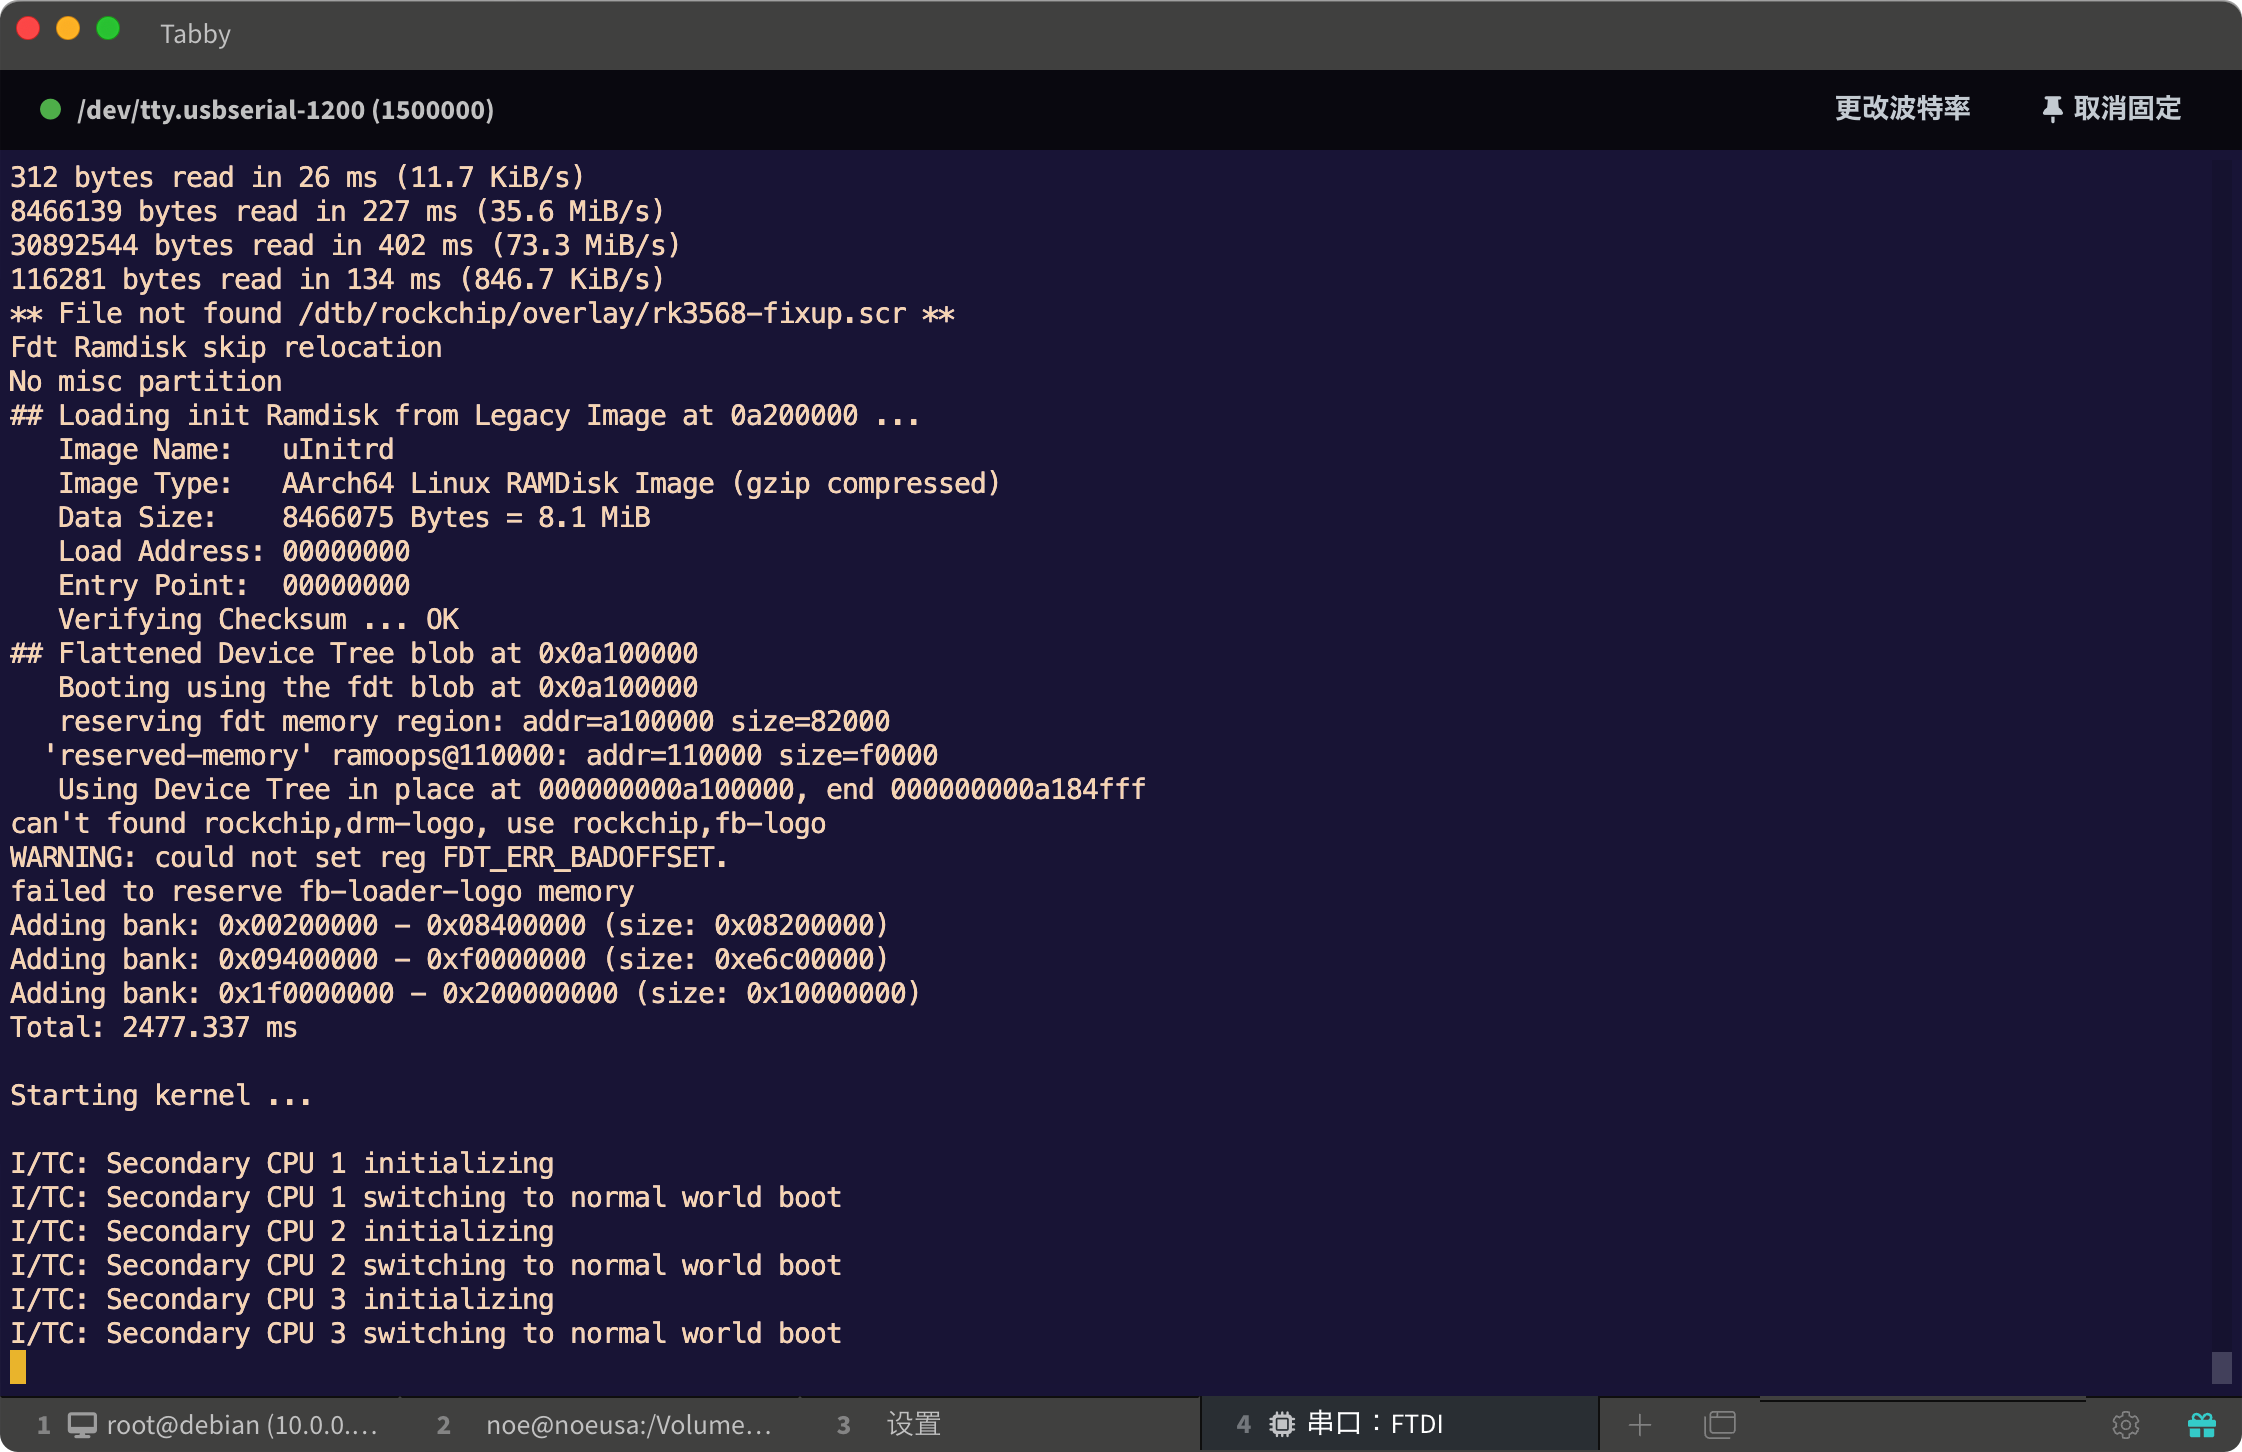Click the /dev/tty.usbserial-1200 connection title

pos(286,110)
